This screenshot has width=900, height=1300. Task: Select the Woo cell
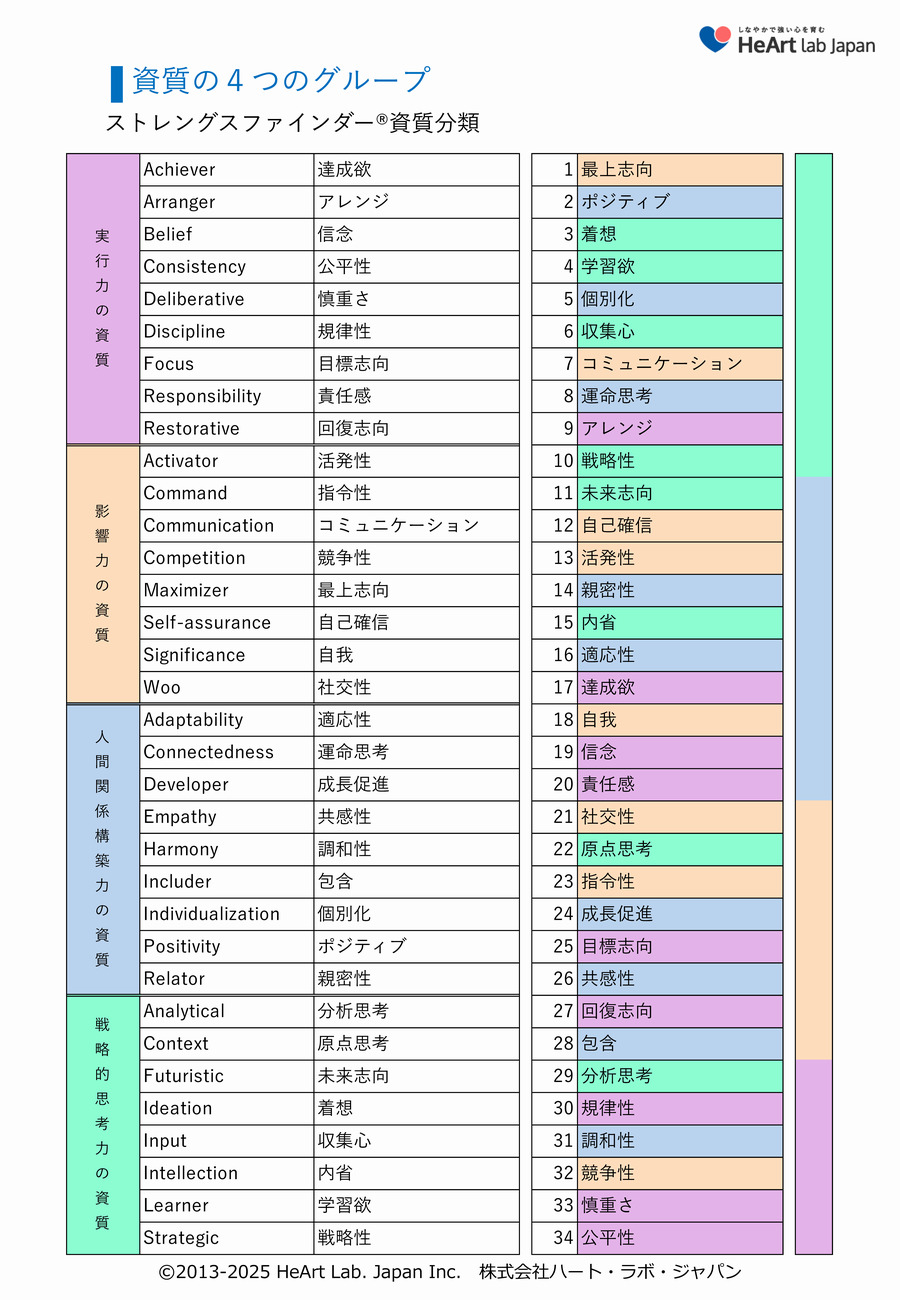click(x=227, y=687)
